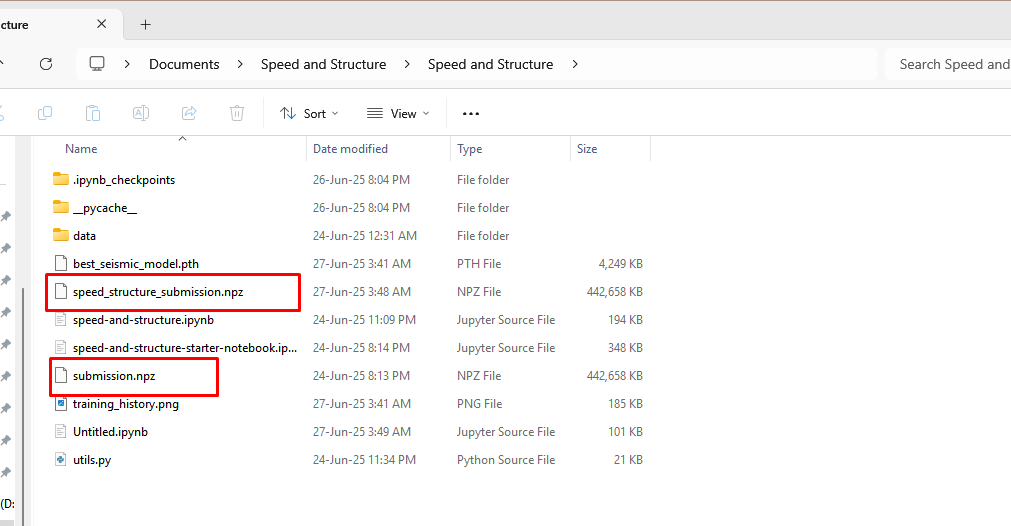This screenshot has height=526, width=1011.
Task: Expand chevron after last Speed and Structure
Action: pos(574,64)
